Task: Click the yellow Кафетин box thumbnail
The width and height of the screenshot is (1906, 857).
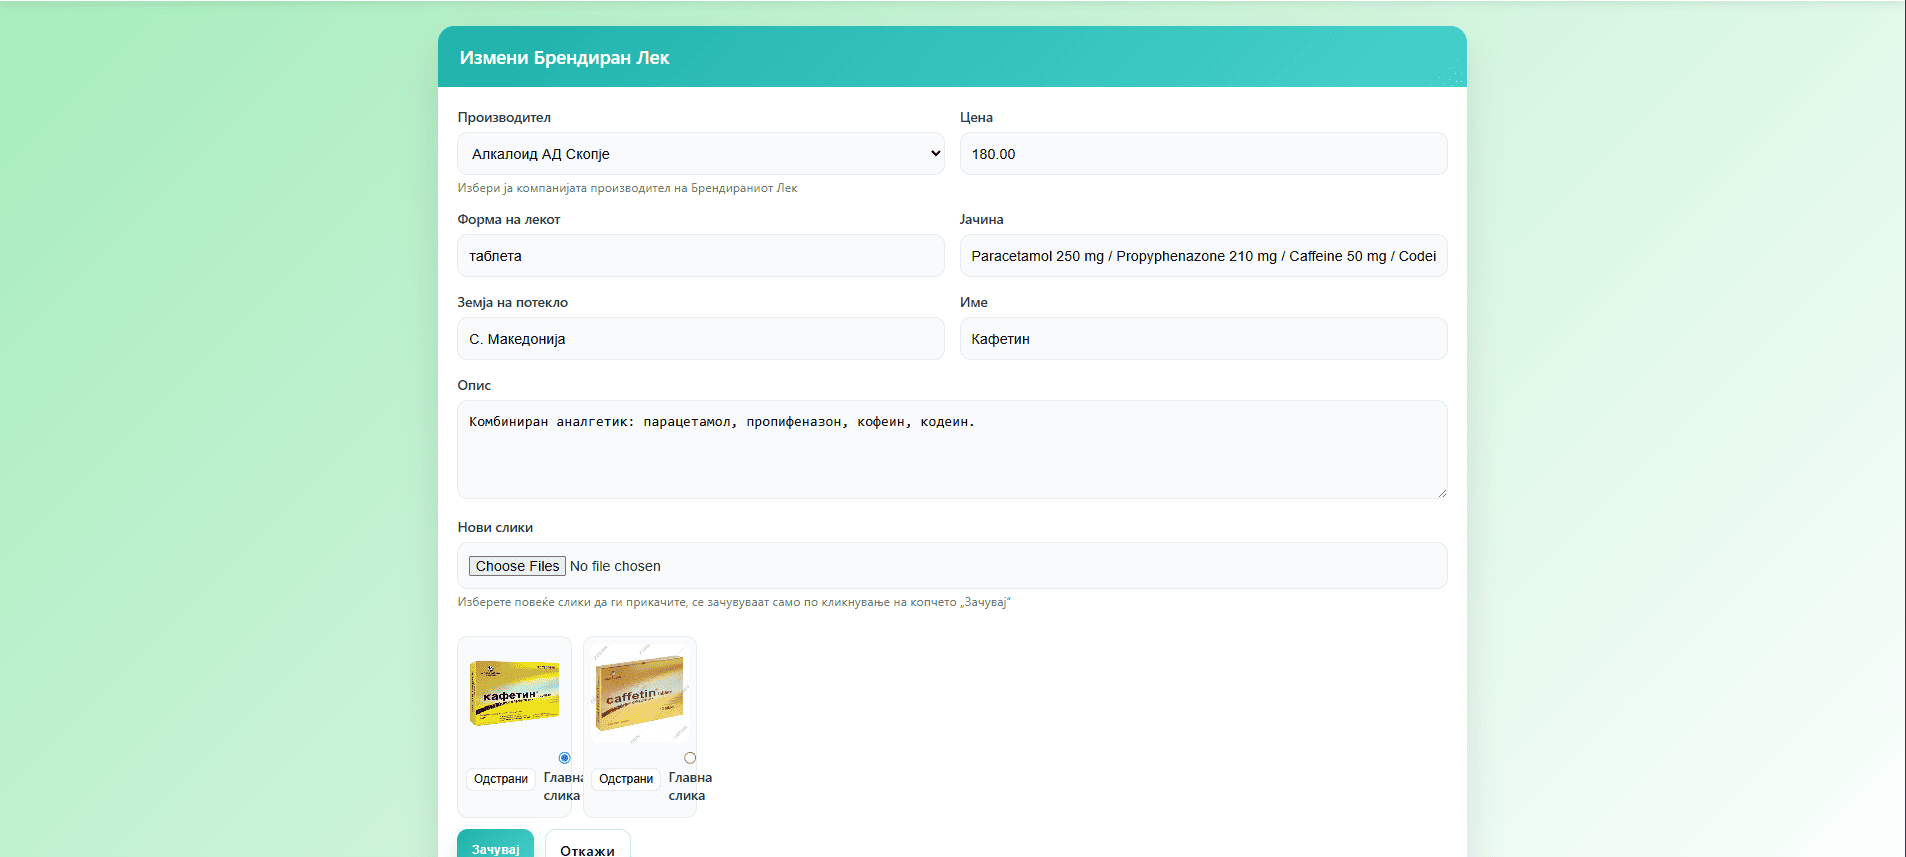Action: tap(514, 693)
